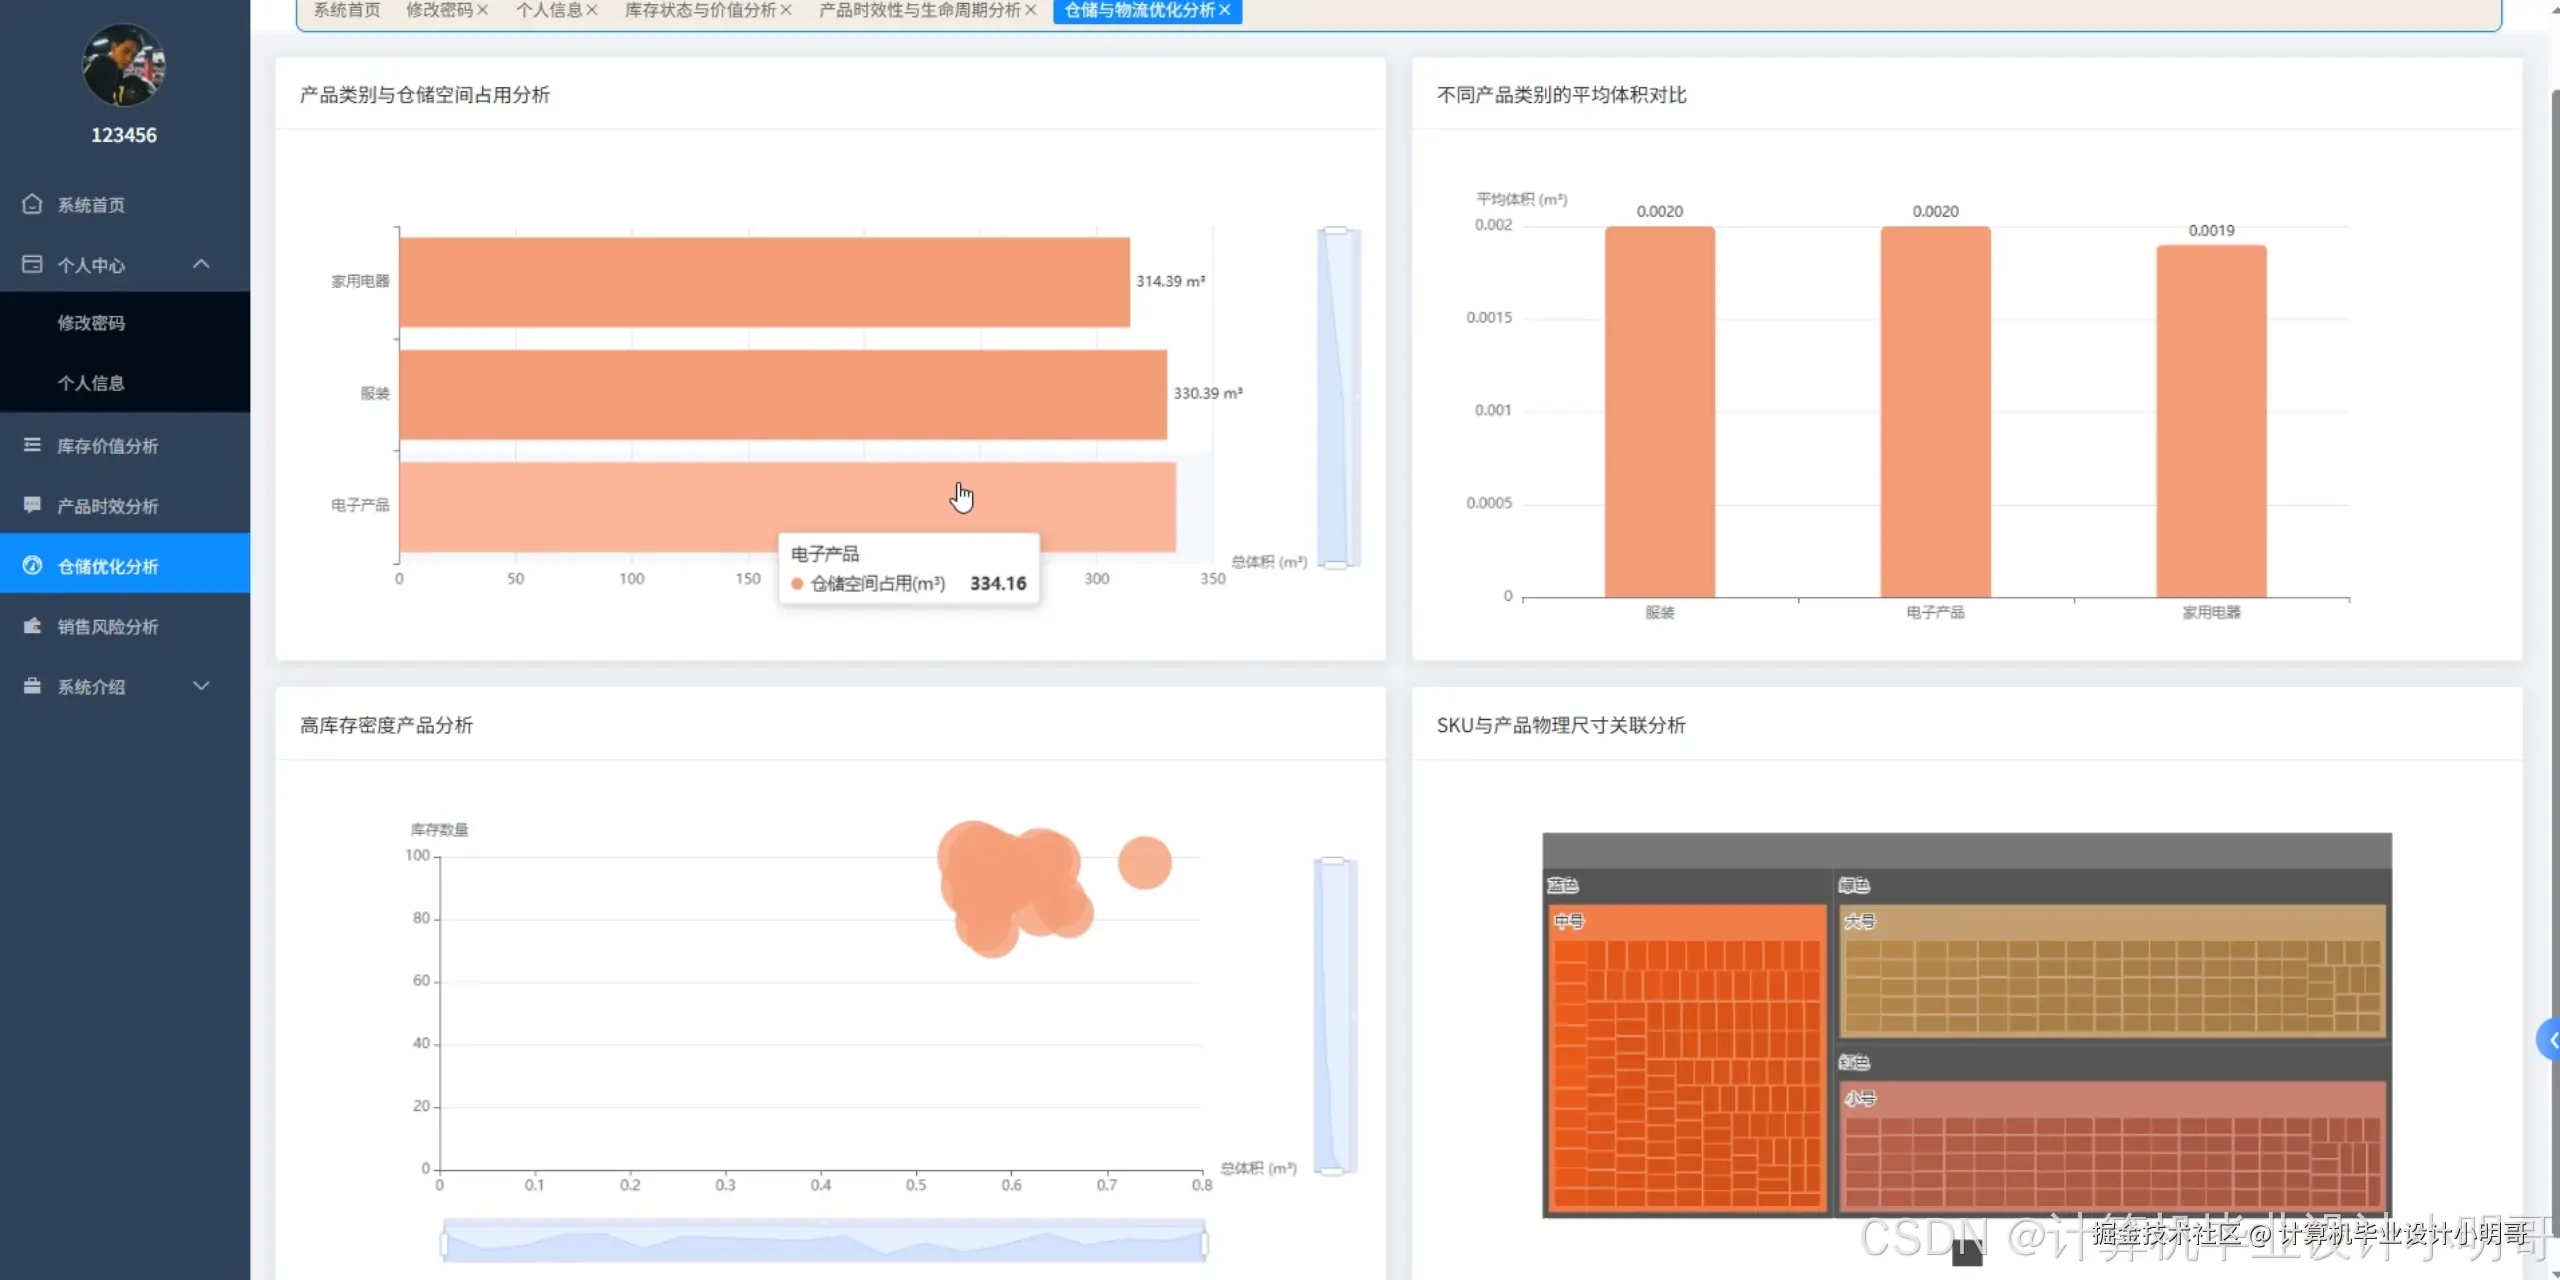Click the user avatar picture

123,66
